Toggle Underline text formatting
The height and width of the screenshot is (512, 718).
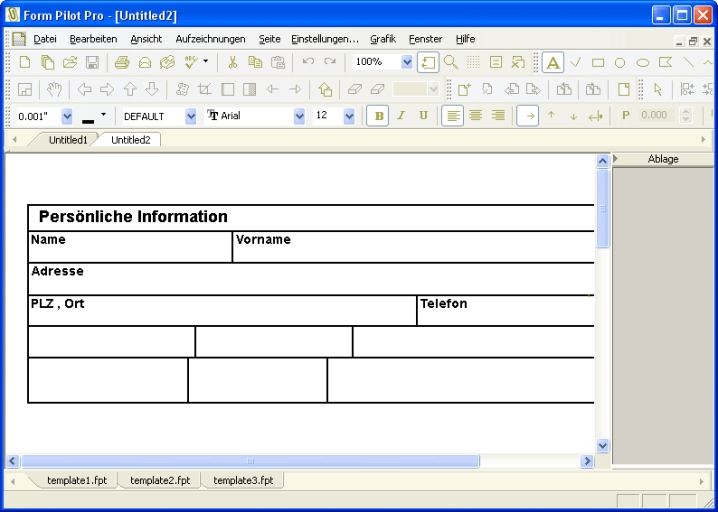(x=423, y=116)
